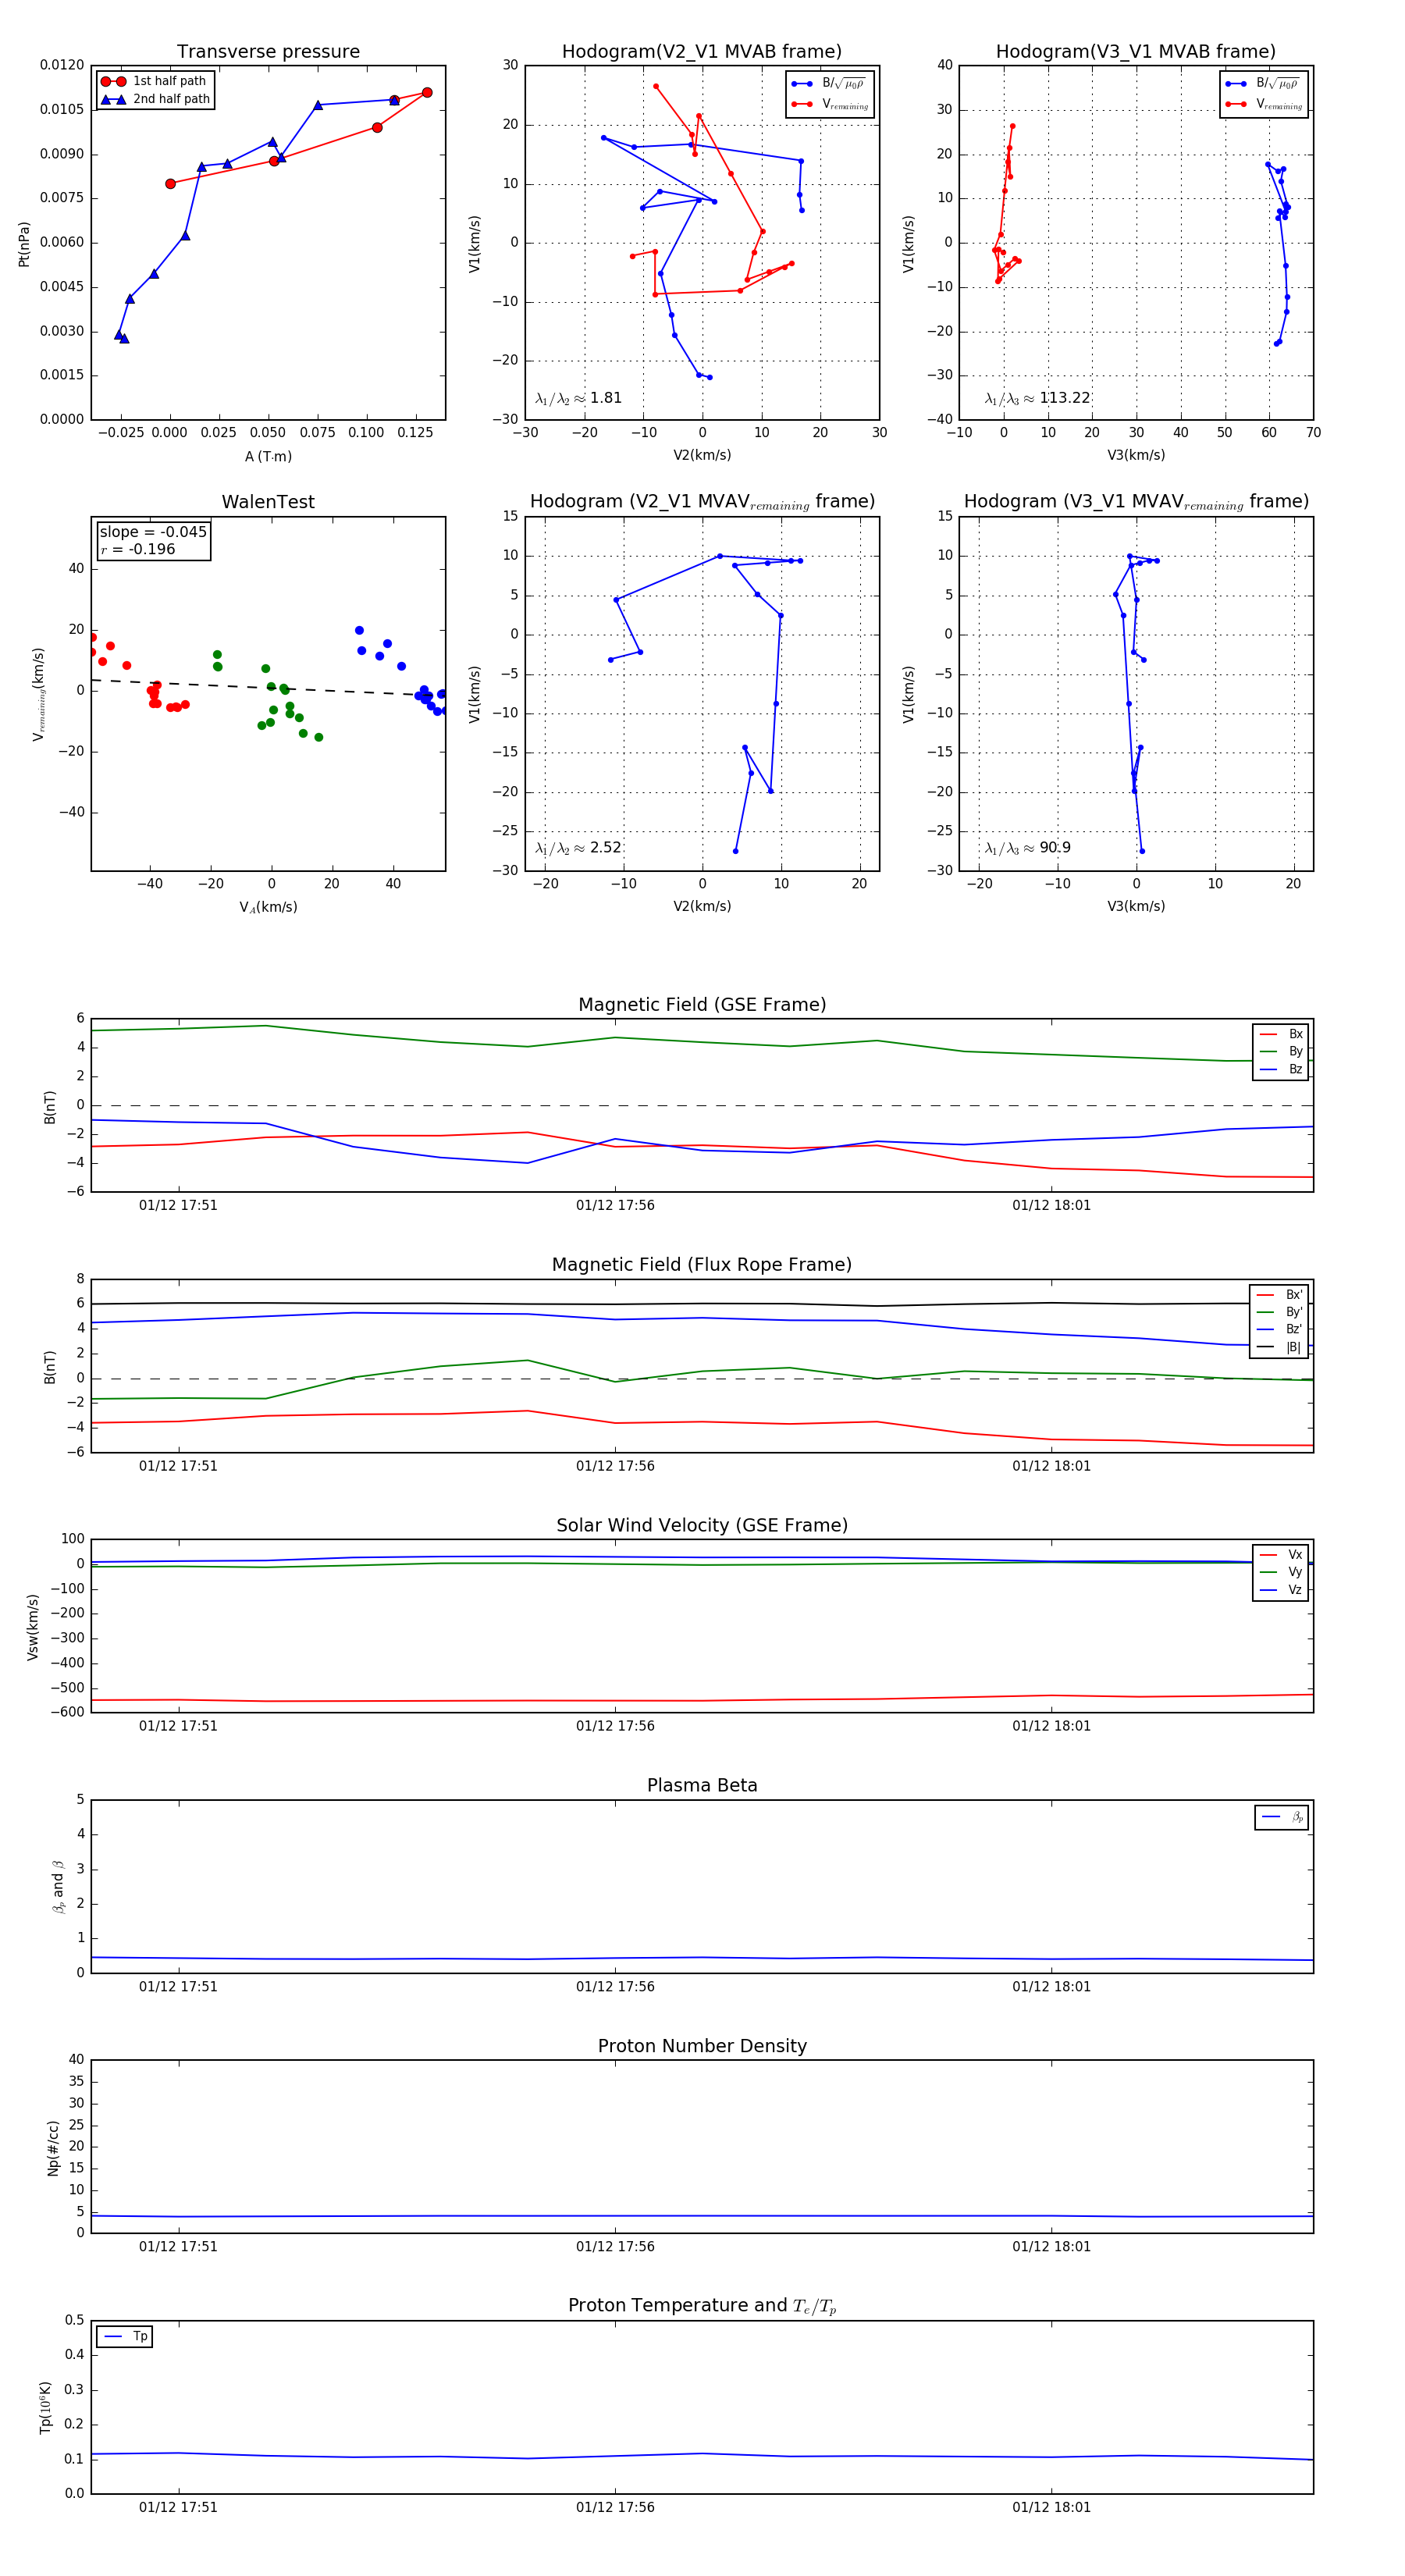Click the Hodogram(V2_V1 MVAB frame) title
1405x2576 pixels.
point(702,52)
